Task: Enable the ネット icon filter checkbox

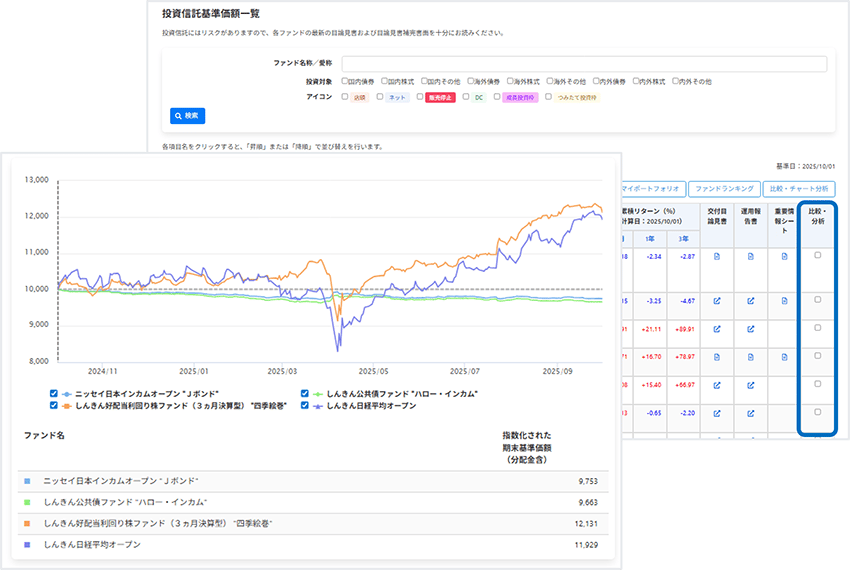Action: click(x=380, y=97)
